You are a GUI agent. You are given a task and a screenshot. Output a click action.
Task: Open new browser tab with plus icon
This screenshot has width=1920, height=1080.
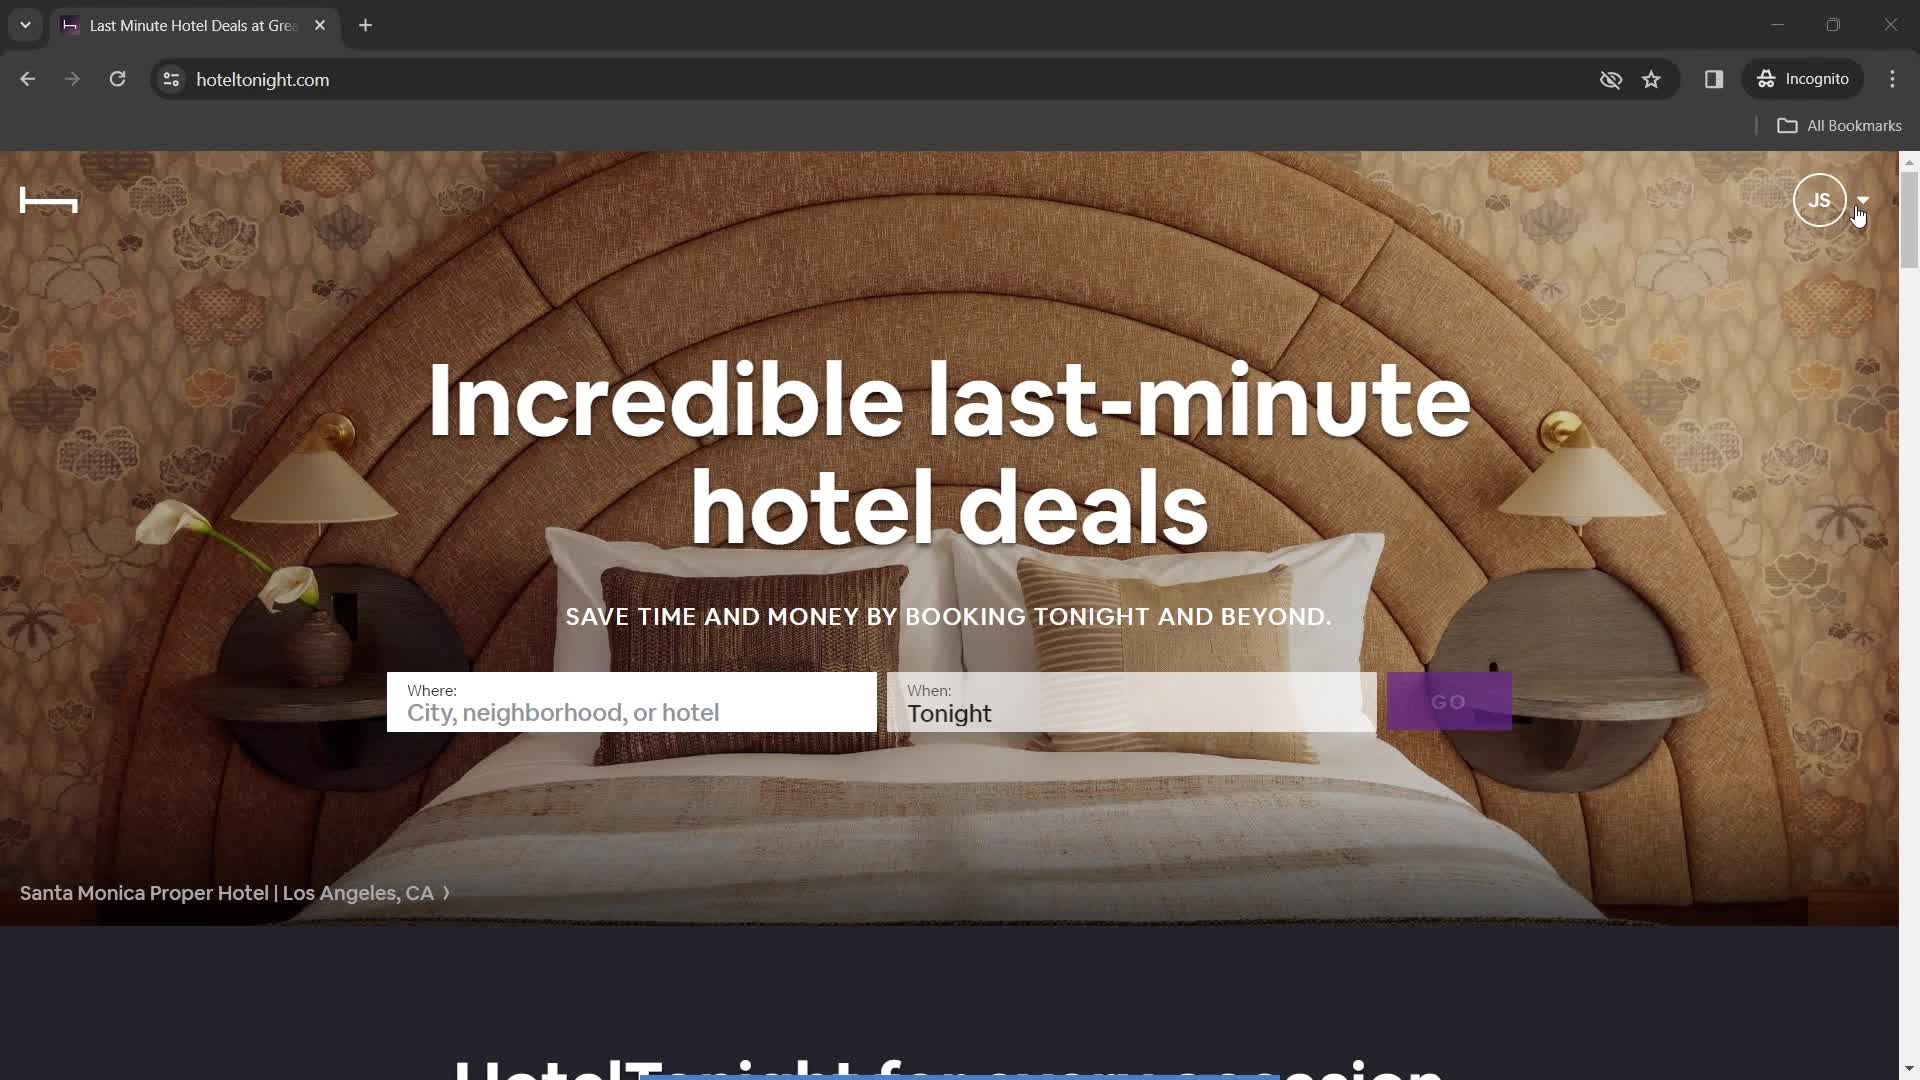365,25
